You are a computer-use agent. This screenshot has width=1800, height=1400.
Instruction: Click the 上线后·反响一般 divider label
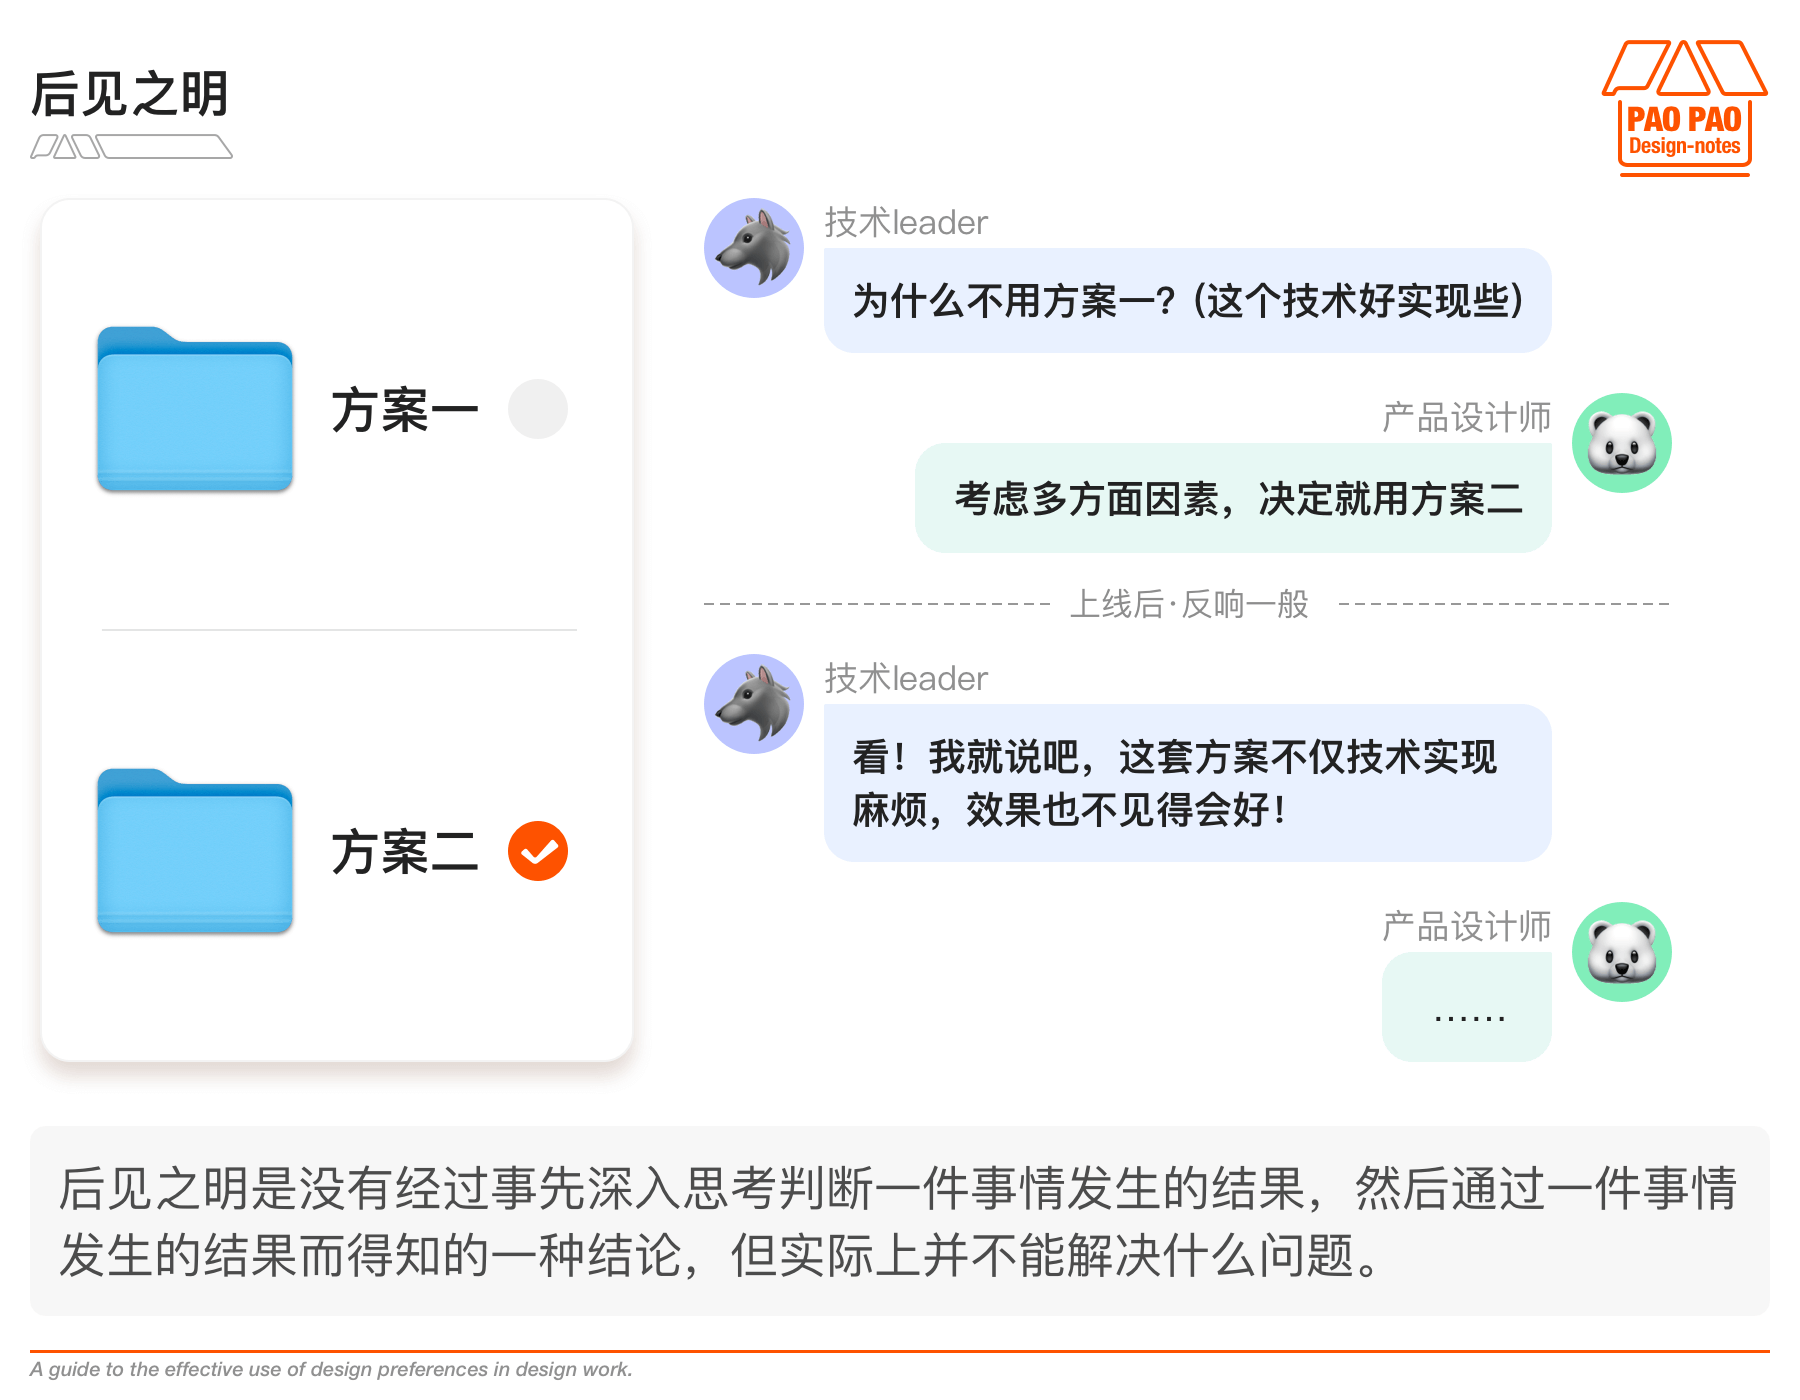1189,604
